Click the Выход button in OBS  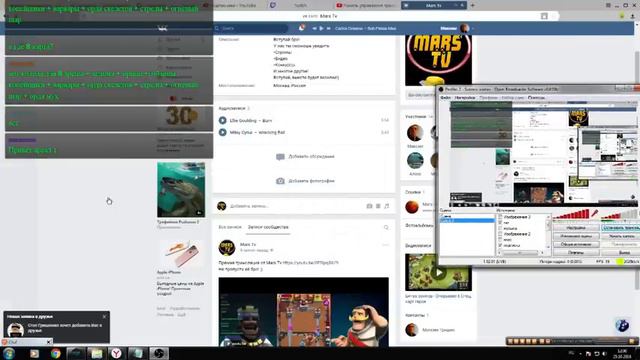point(621,252)
